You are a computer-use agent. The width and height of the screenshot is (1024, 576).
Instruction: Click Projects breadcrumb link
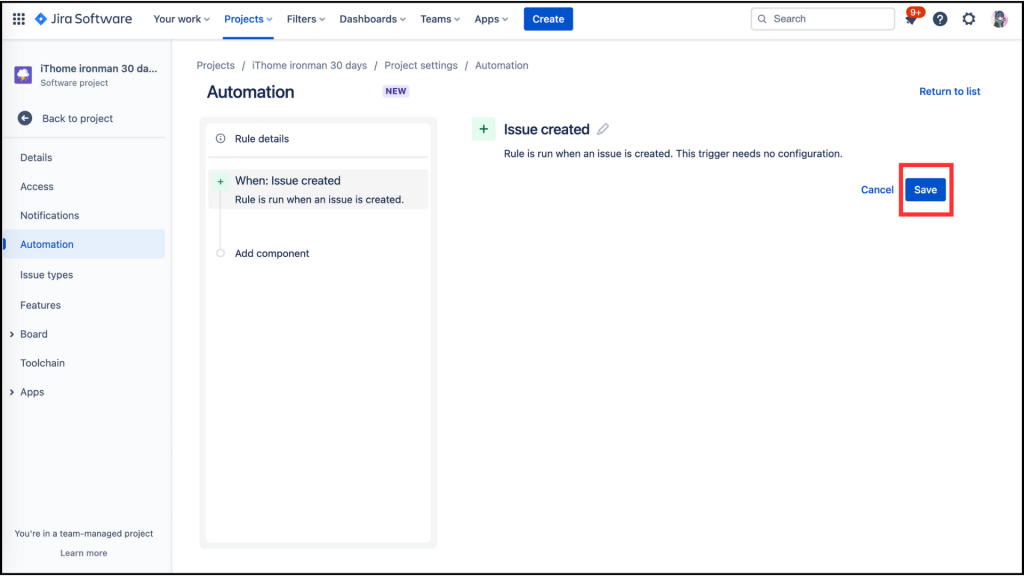click(216, 65)
